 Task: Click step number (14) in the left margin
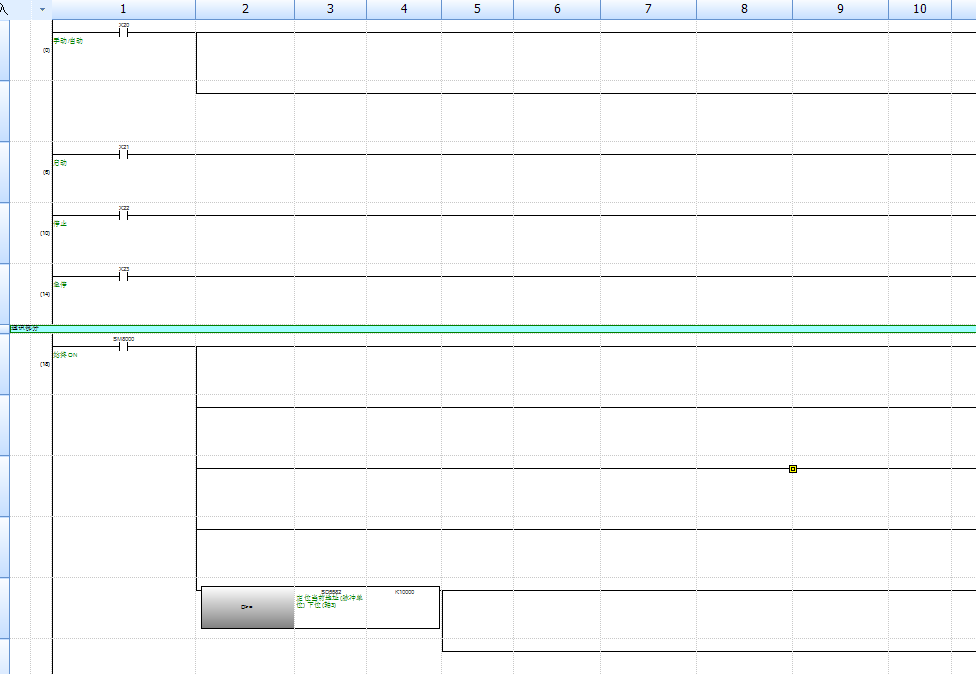pyautogui.click(x=45, y=294)
